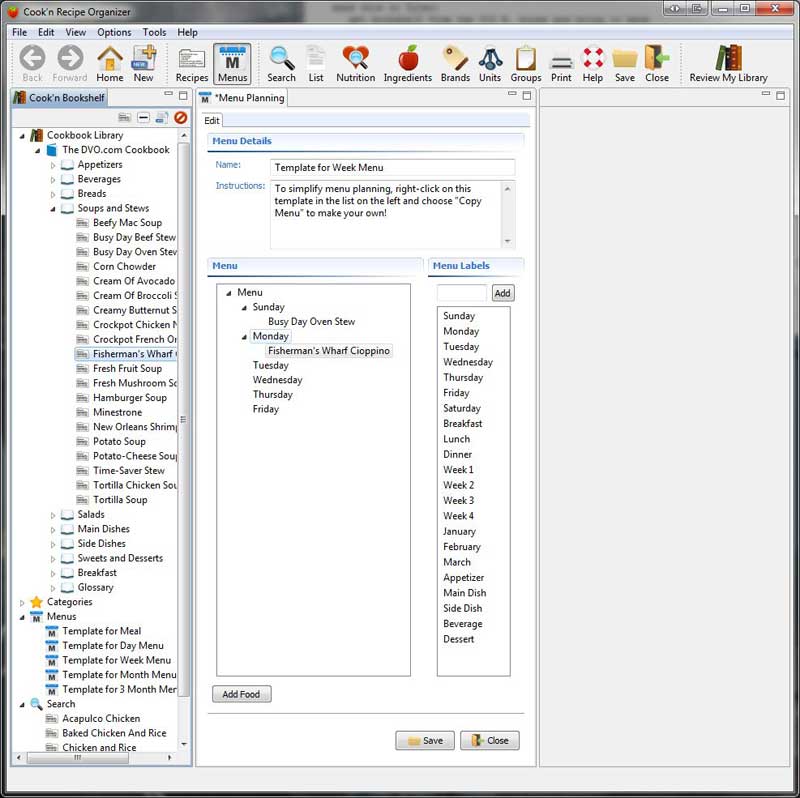Click the Brands tag icon
Viewport: 800px width, 798px height.
pyautogui.click(x=455, y=64)
